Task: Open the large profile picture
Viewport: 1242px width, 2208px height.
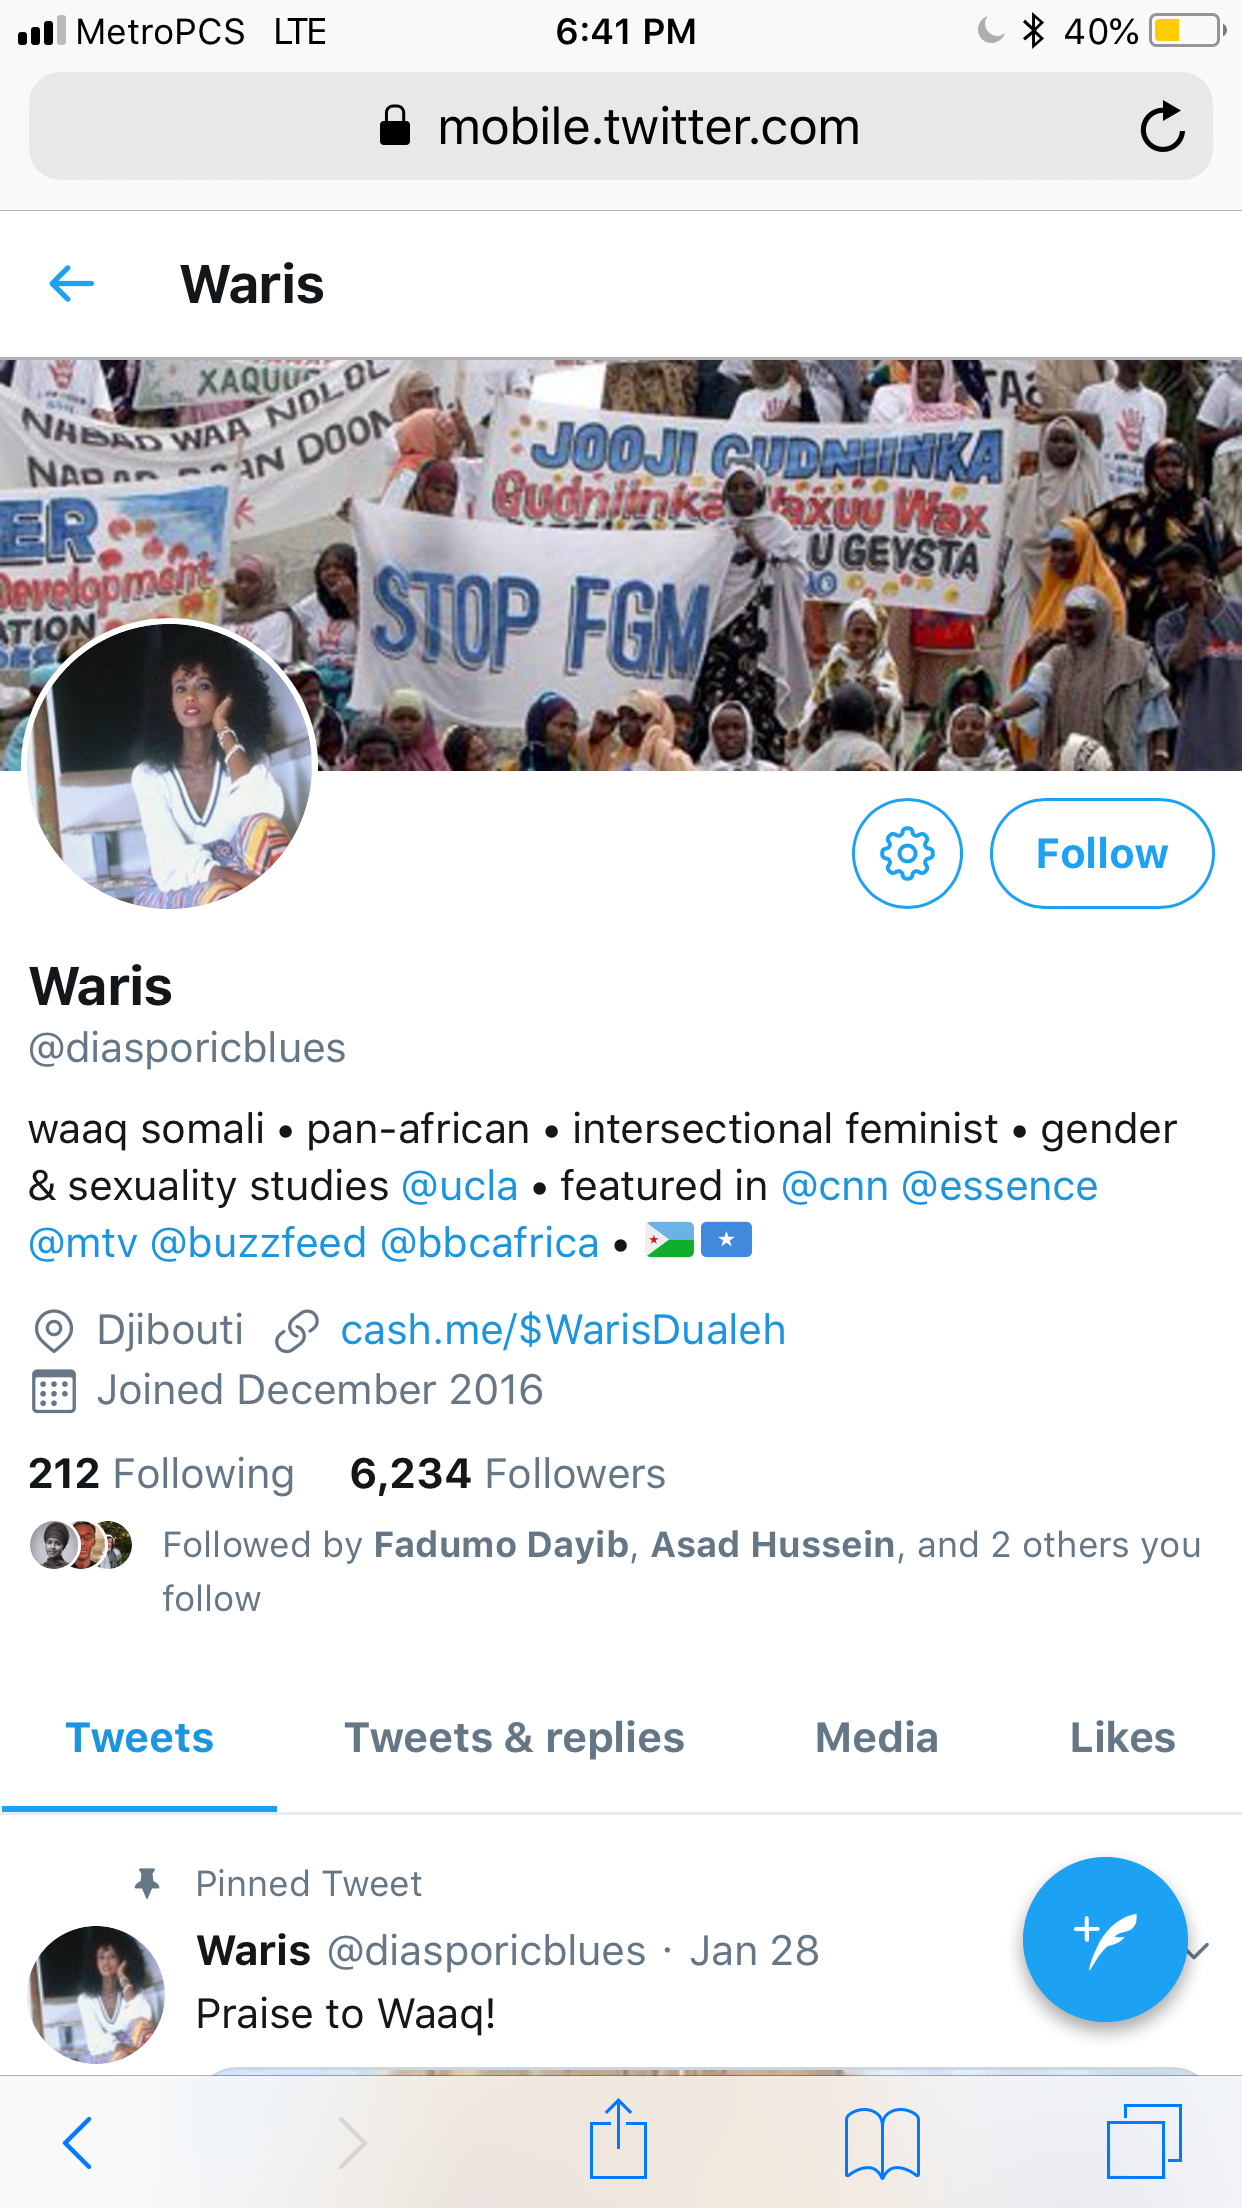Action: click(x=170, y=765)
